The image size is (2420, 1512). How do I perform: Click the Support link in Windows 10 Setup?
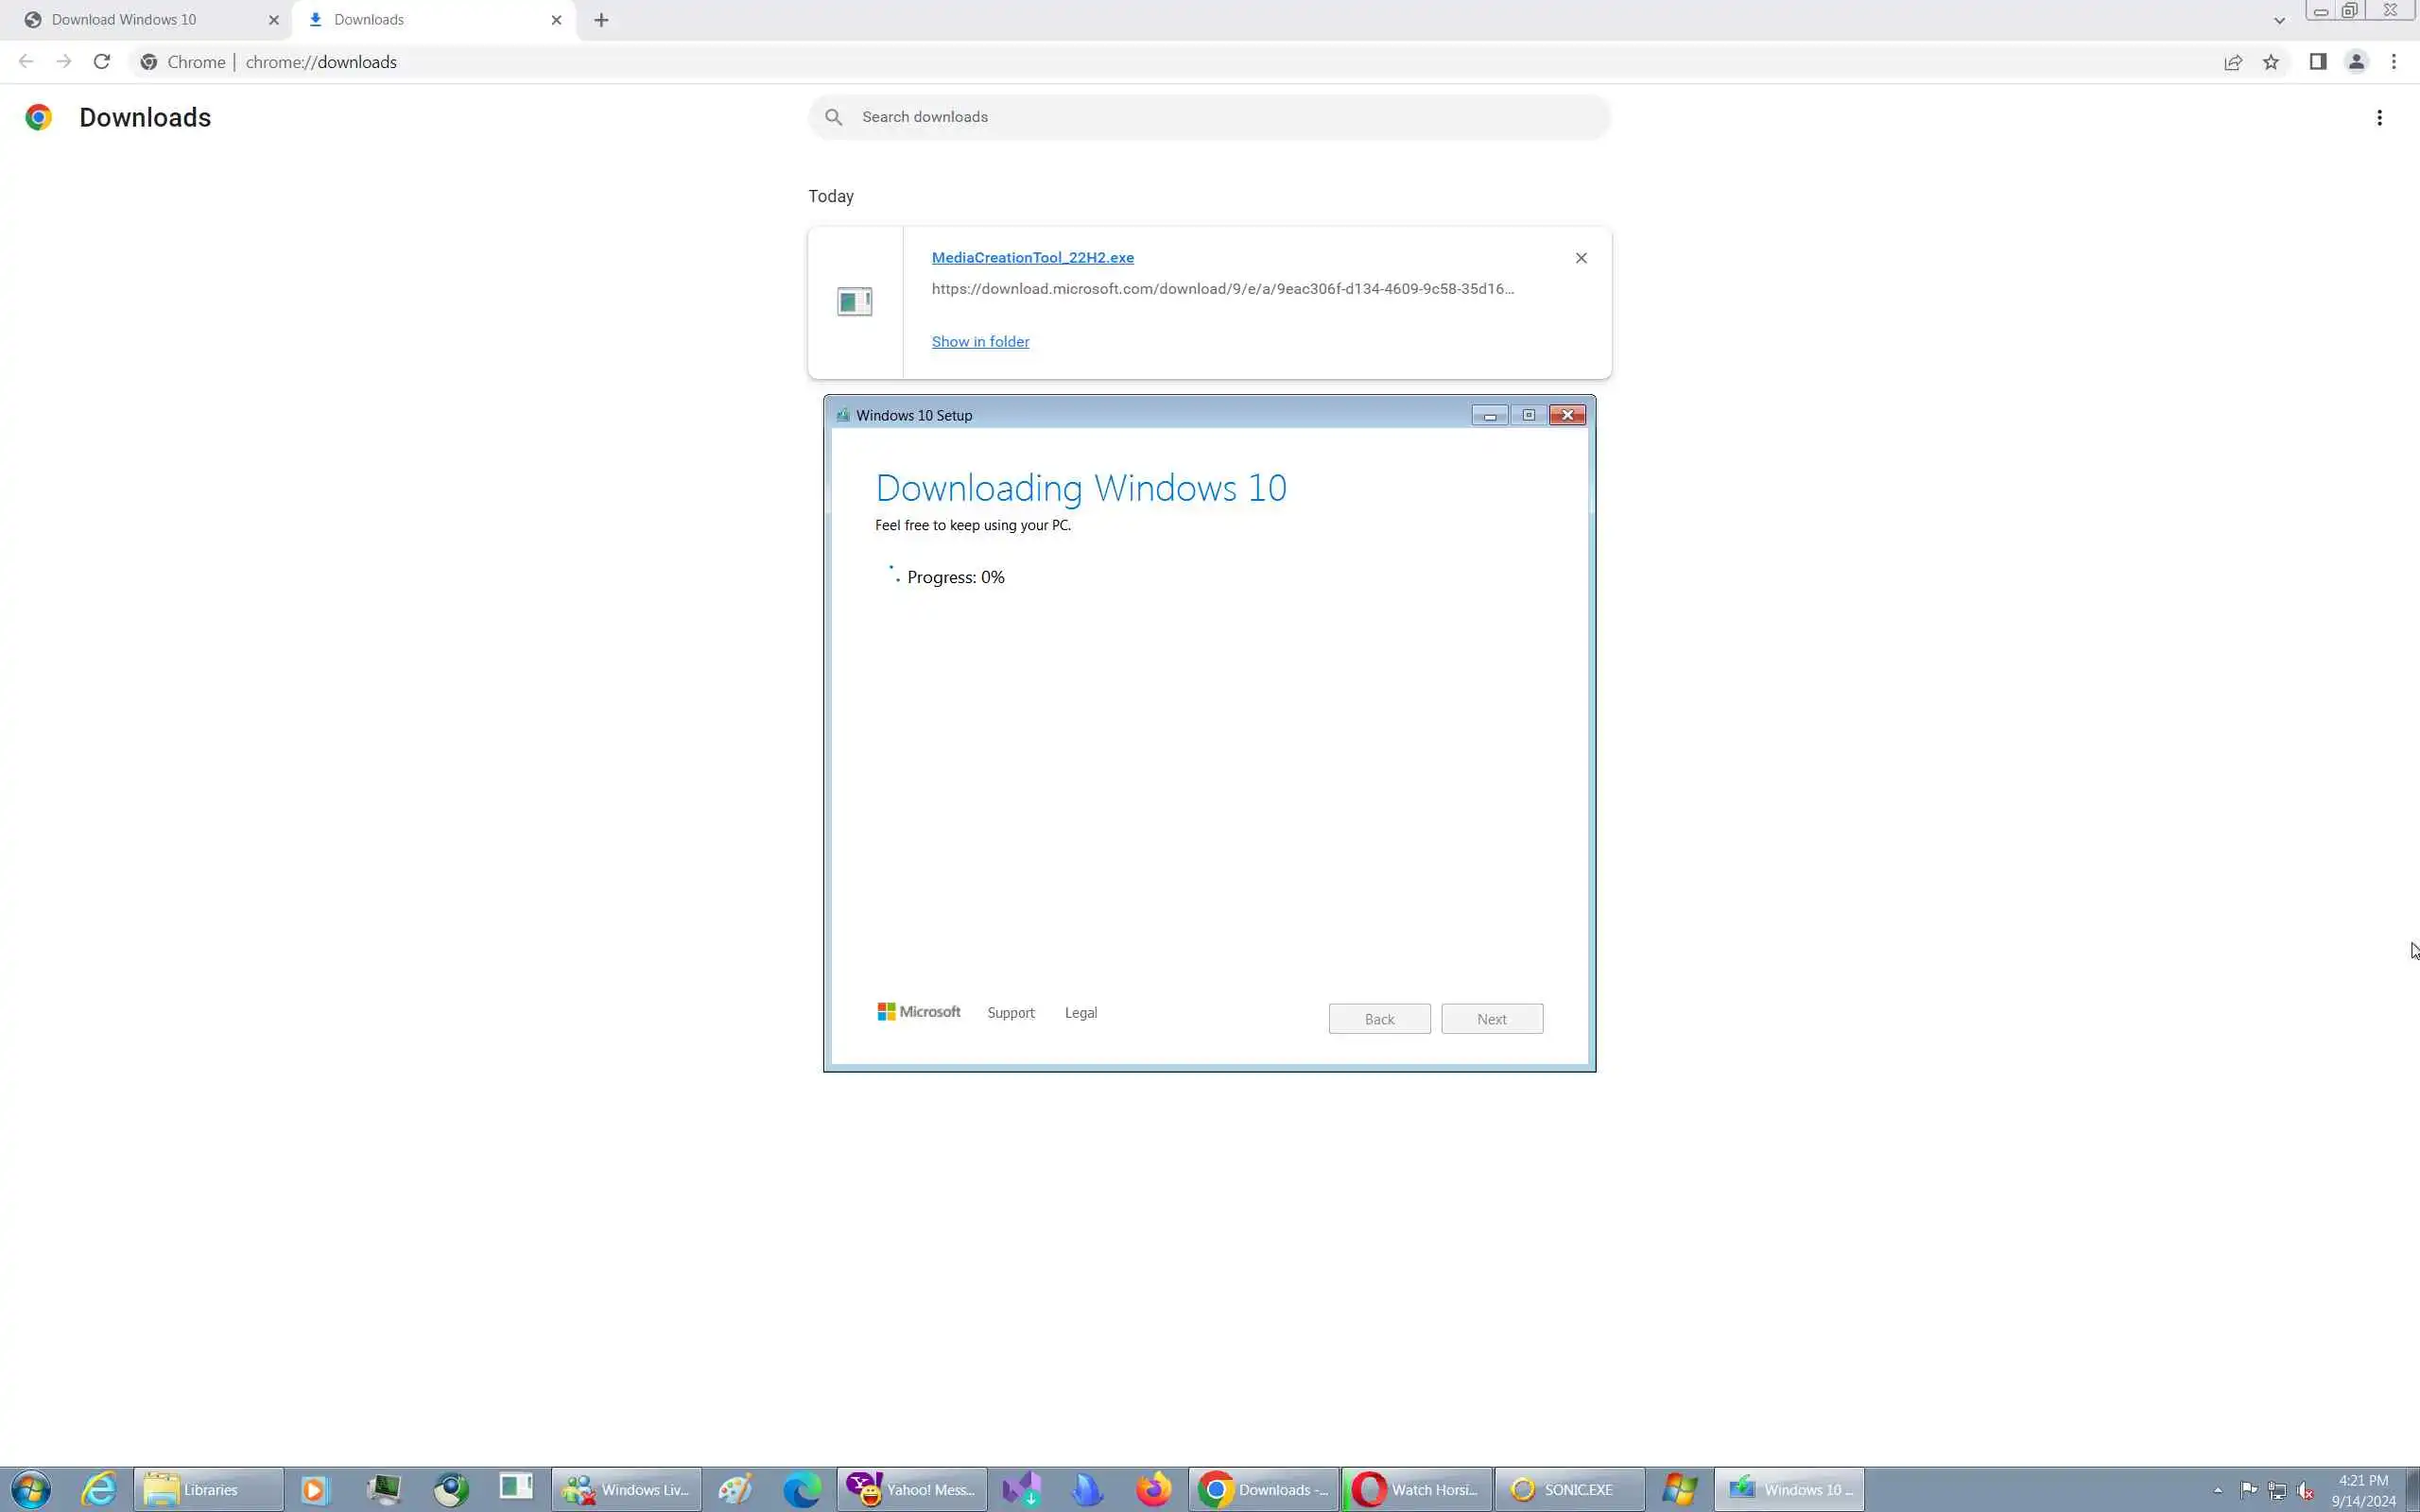tap(1010, 1013)
